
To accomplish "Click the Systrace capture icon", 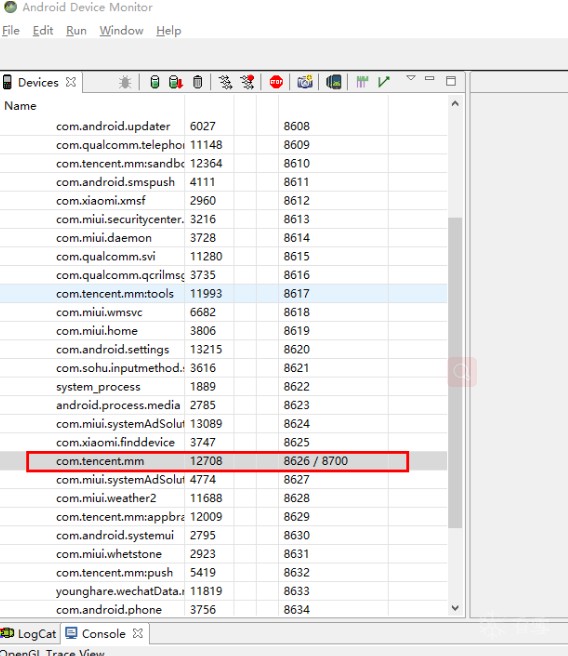I will [362, 82].
